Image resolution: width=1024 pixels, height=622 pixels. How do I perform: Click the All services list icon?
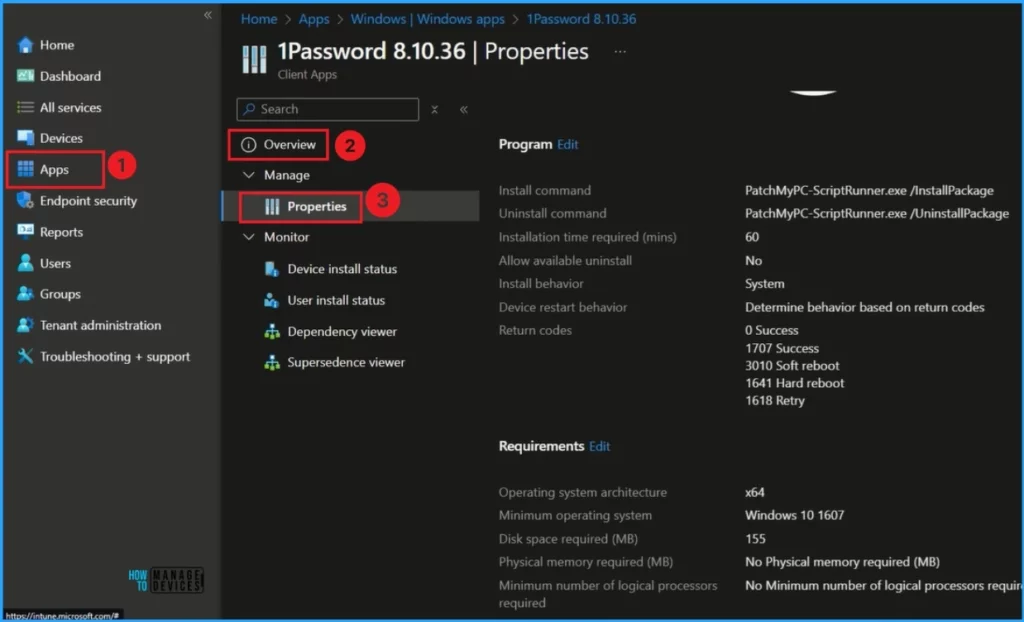point(25,107)
